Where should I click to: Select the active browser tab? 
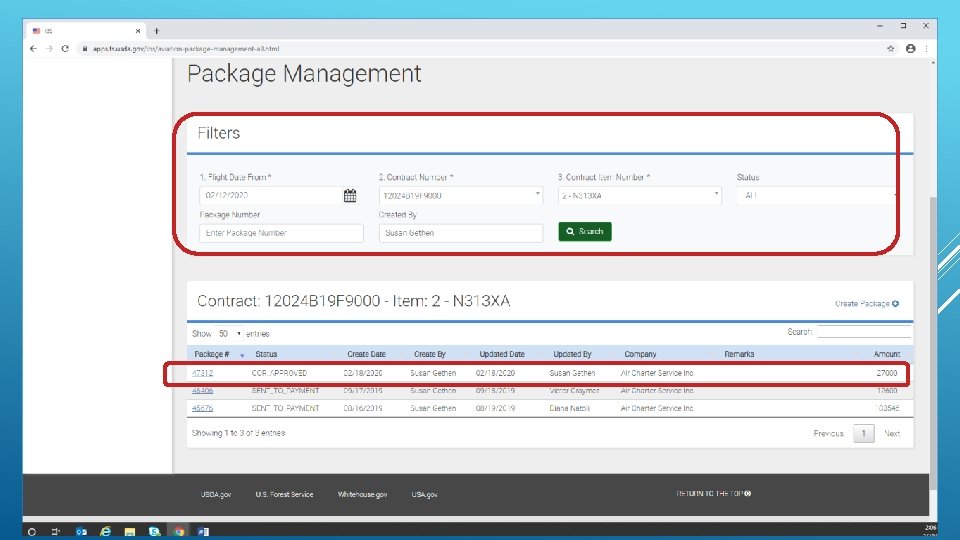86,31
